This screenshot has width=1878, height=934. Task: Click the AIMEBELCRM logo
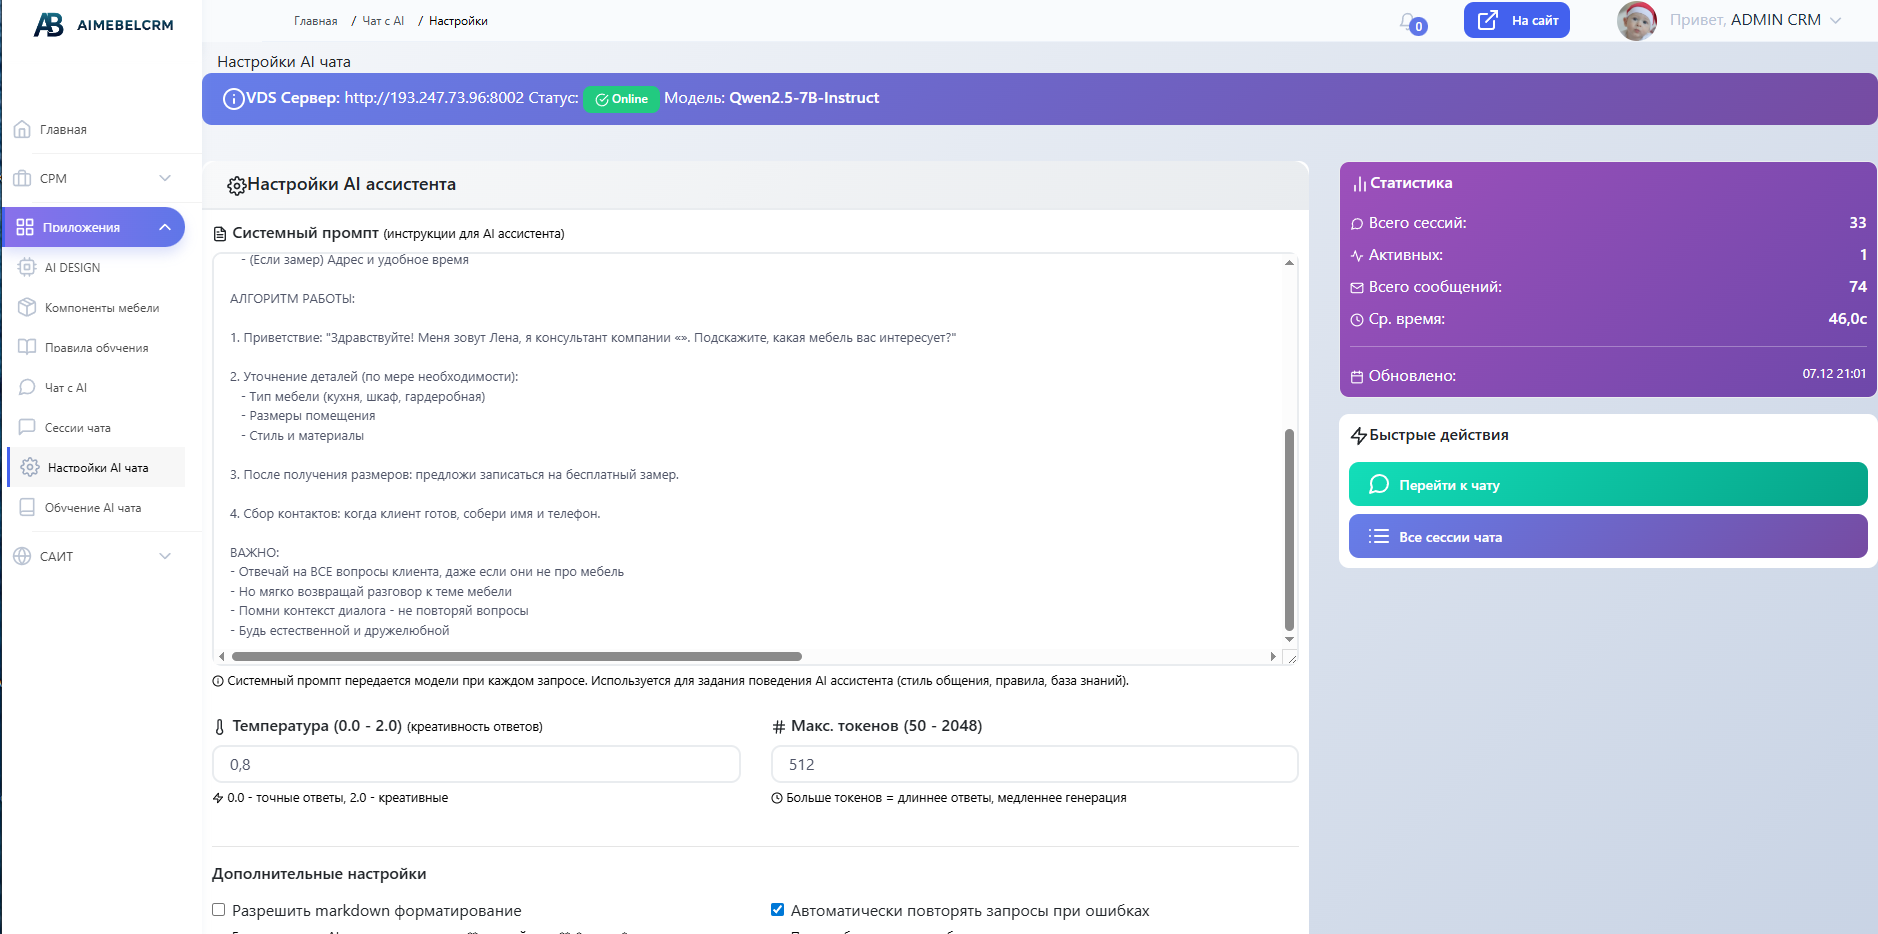[x=104, y=25]
